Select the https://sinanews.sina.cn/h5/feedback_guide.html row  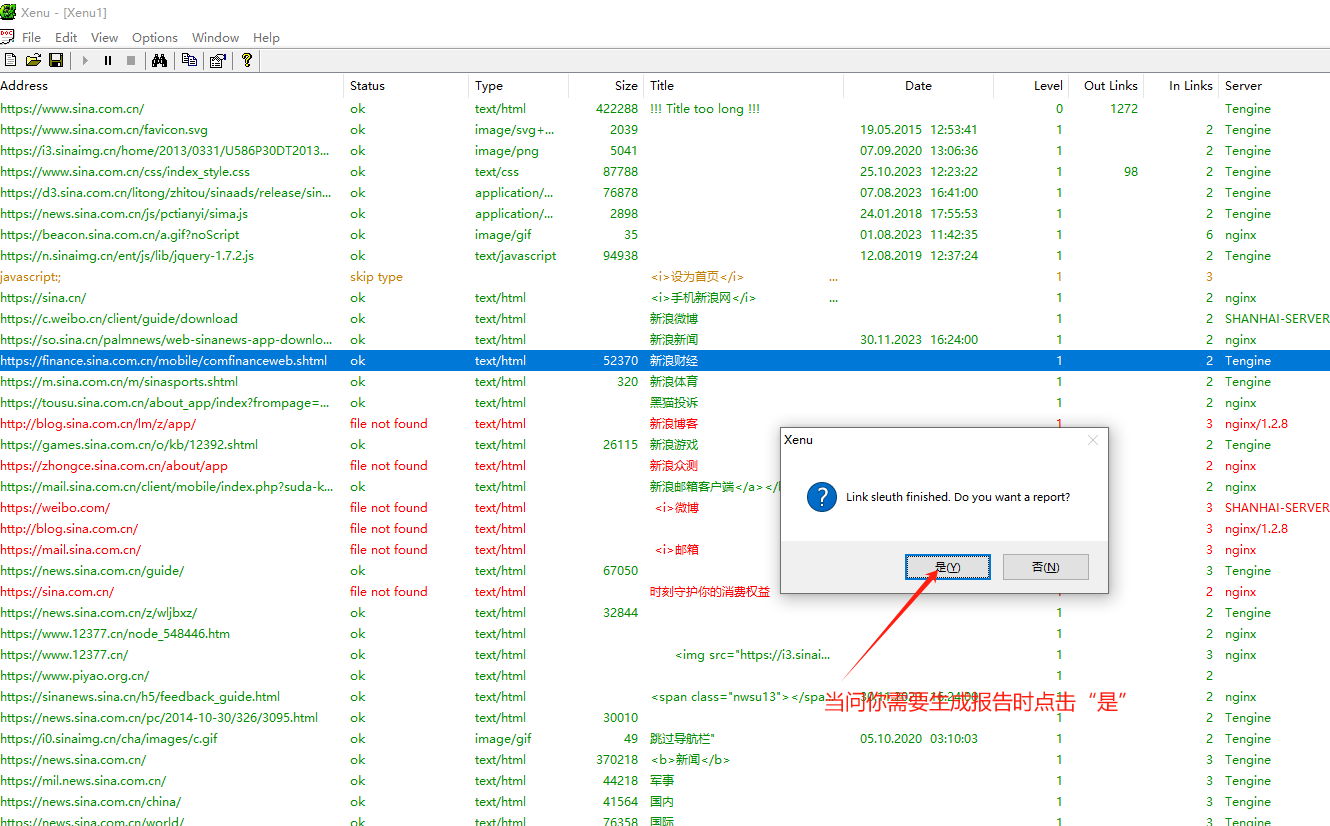pyautogui.click(x=665, y=697)
